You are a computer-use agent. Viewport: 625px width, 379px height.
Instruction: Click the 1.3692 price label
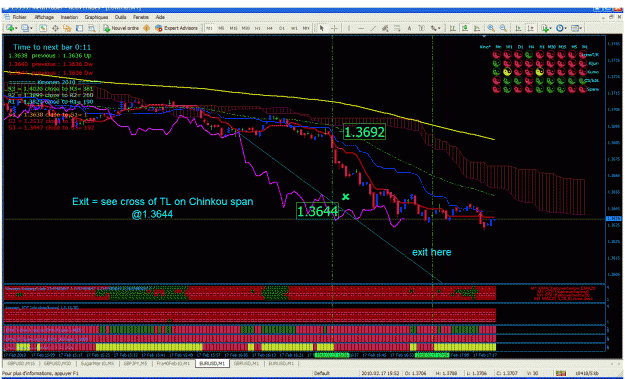[x=364, y=132]
